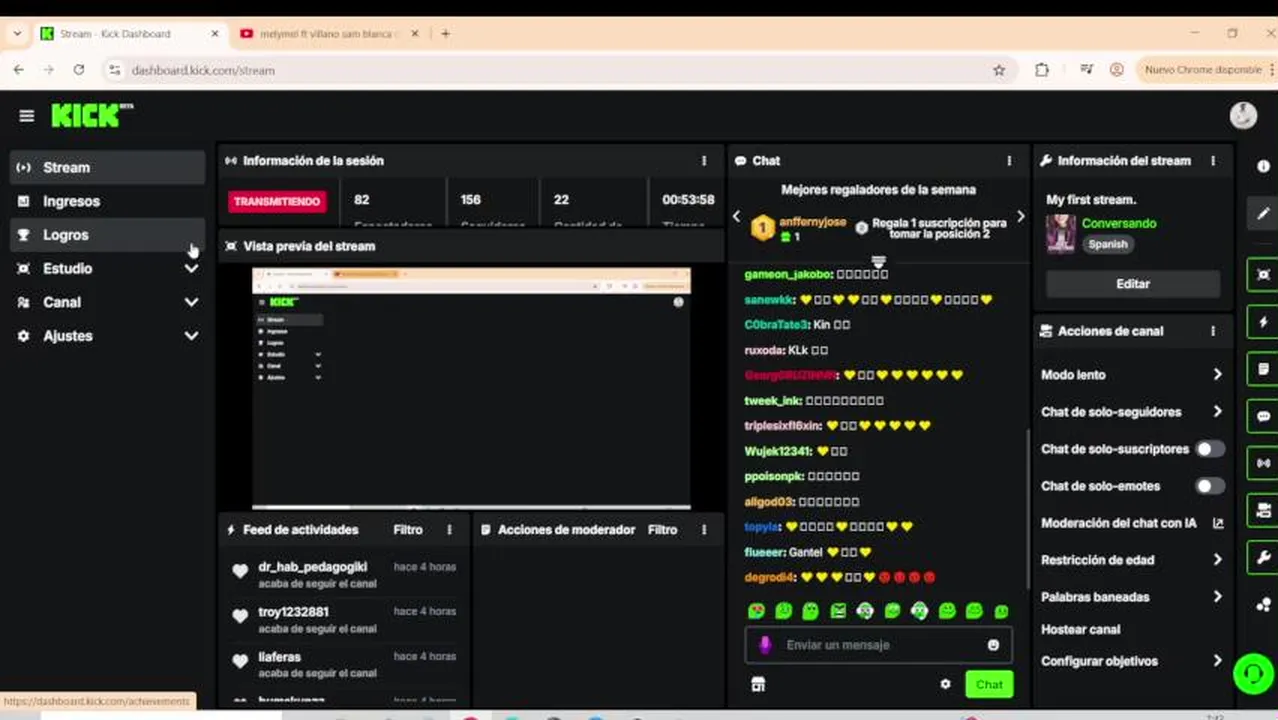
Task: Click the Enviar un mensaje input field
Action: (880, 645)
